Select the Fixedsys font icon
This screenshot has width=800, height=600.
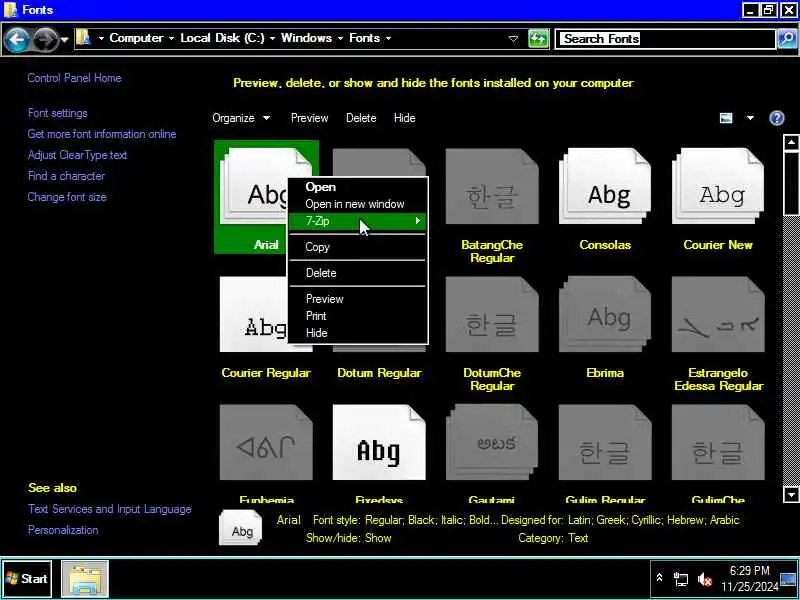(x=379, y=442)
